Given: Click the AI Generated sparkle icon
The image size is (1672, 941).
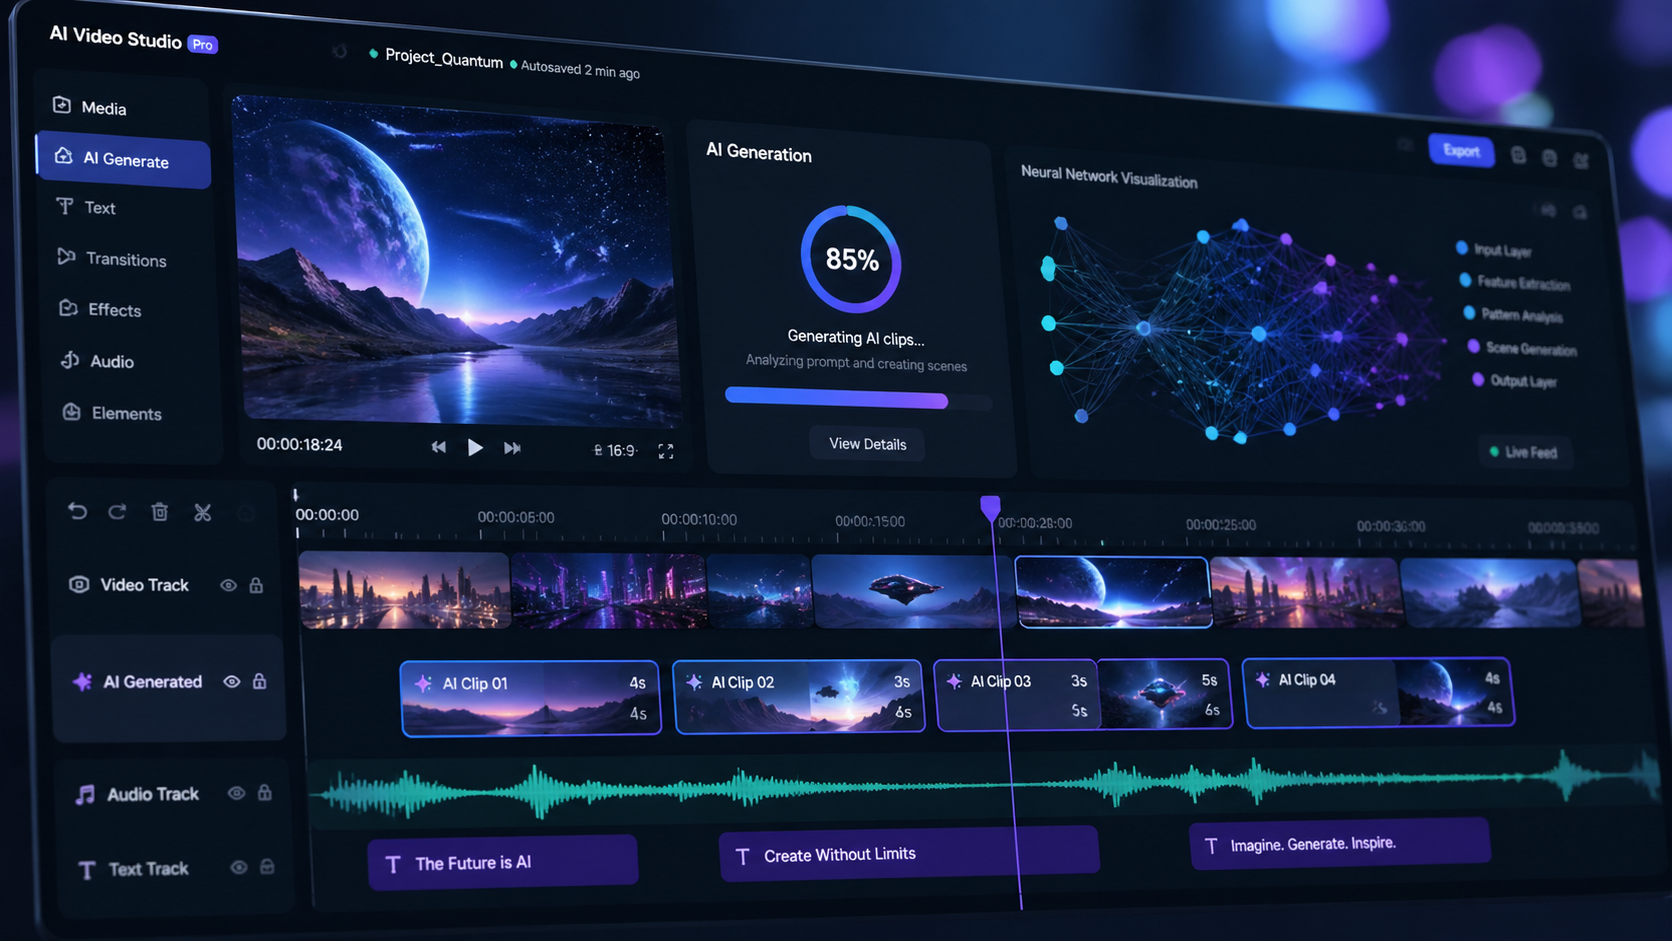Looking at the screenshot, I should point(82,681).
